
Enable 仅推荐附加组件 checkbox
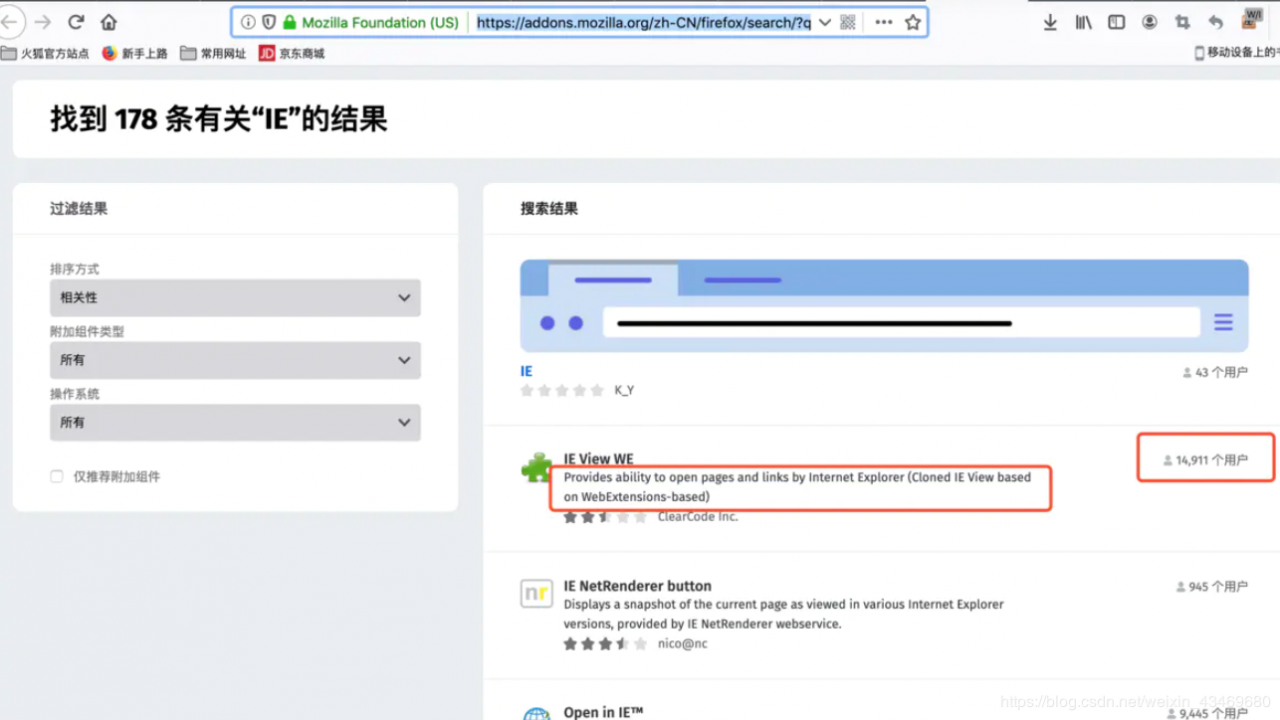pyautogui.click(x=57, y=477)
